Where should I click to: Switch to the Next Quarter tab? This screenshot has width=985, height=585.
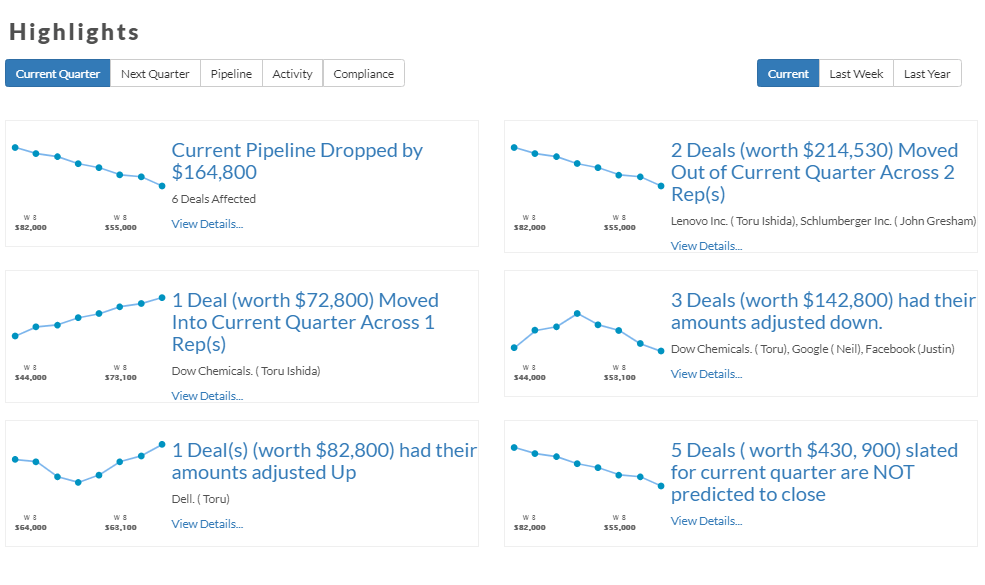[155, 74]
